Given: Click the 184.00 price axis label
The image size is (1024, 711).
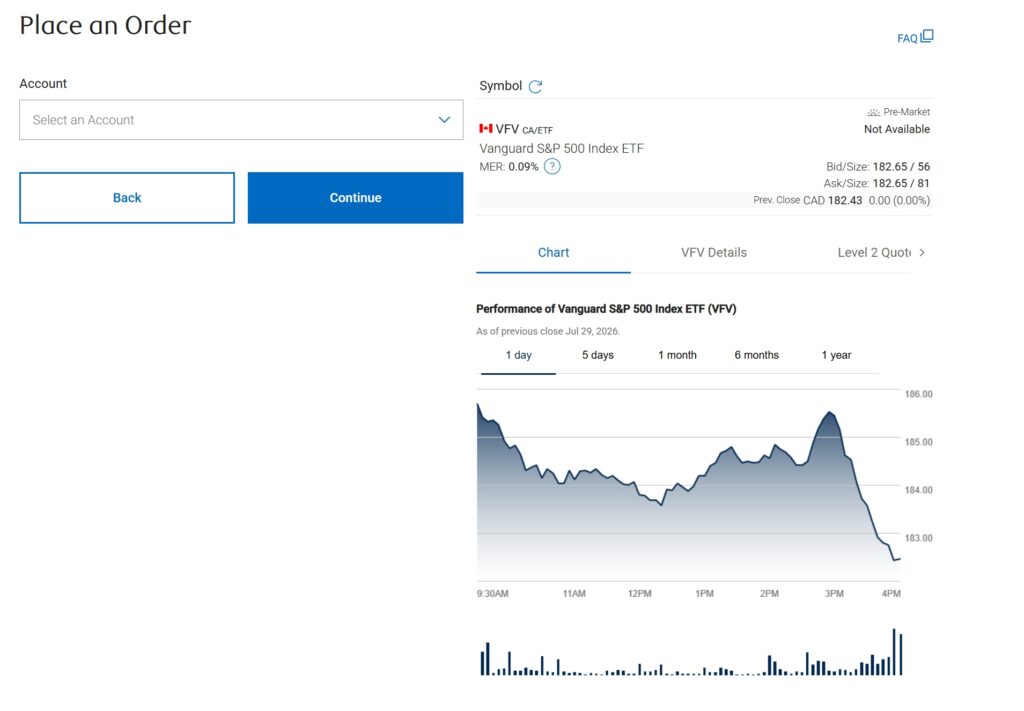Looking at the screenshot, I should click(918, 490).
